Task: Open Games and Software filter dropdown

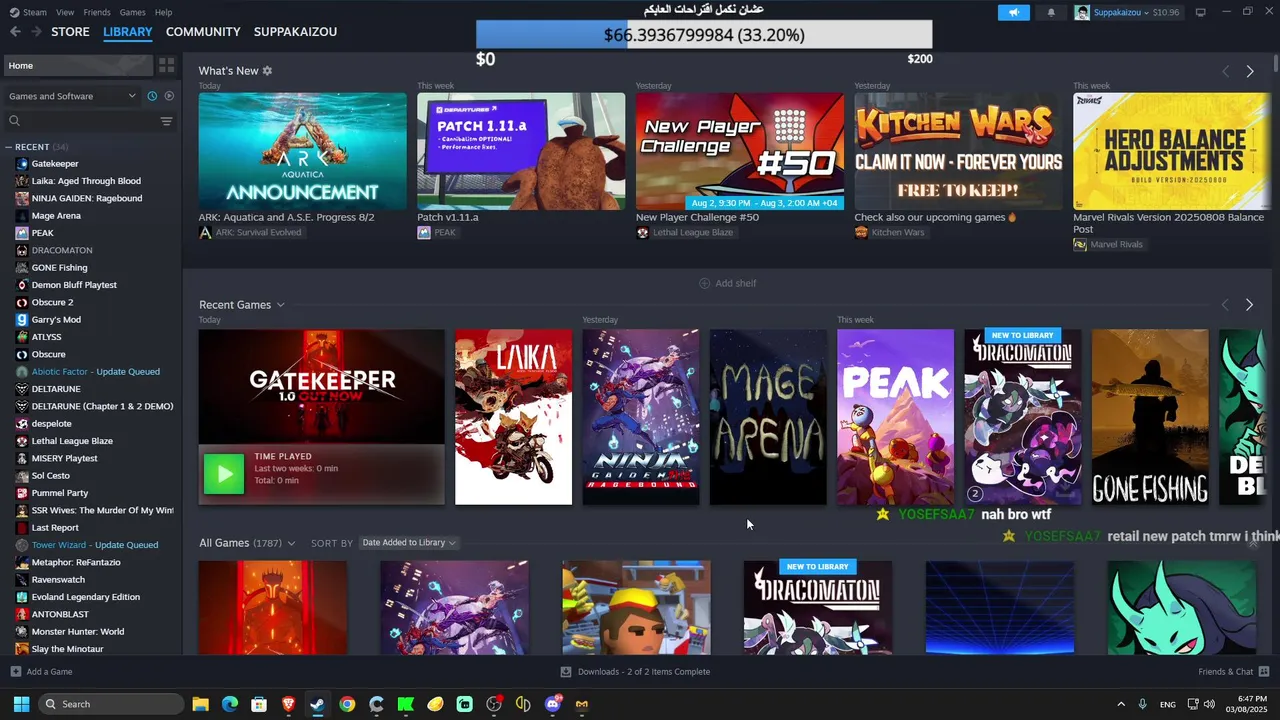Action: pos(72,96)
